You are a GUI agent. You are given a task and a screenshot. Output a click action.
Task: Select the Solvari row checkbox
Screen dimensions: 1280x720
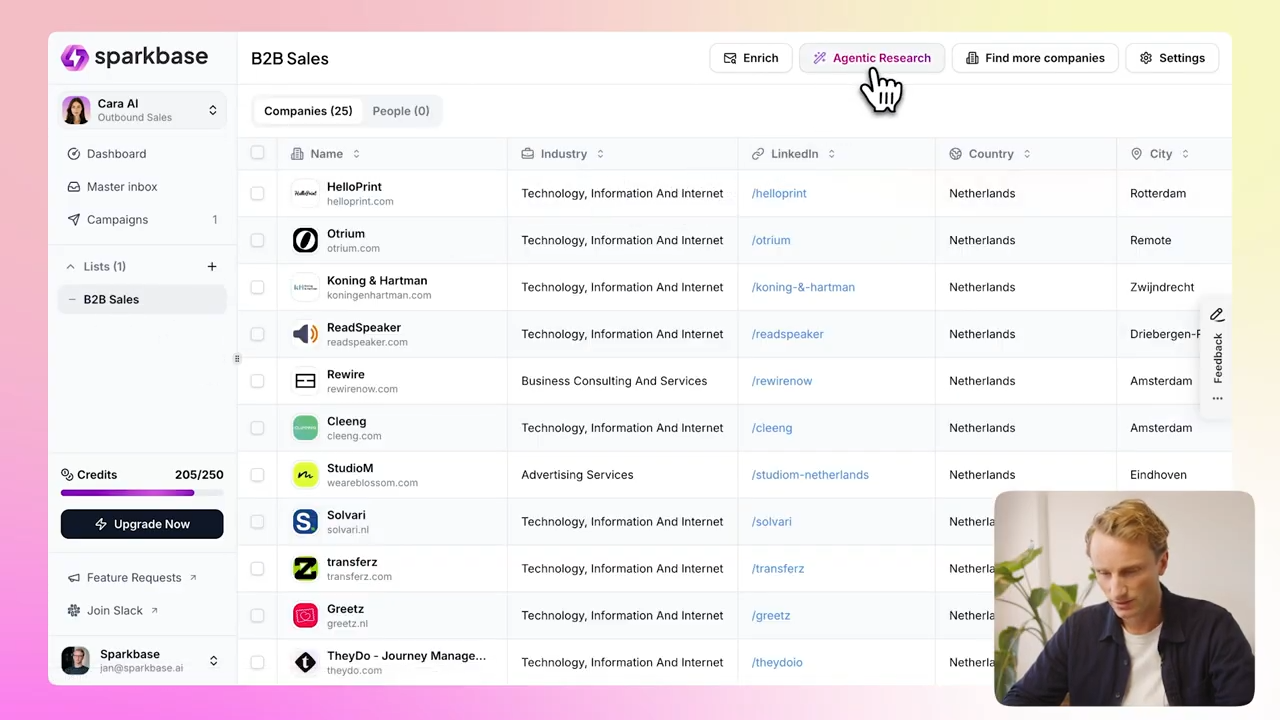click(257, 522)
